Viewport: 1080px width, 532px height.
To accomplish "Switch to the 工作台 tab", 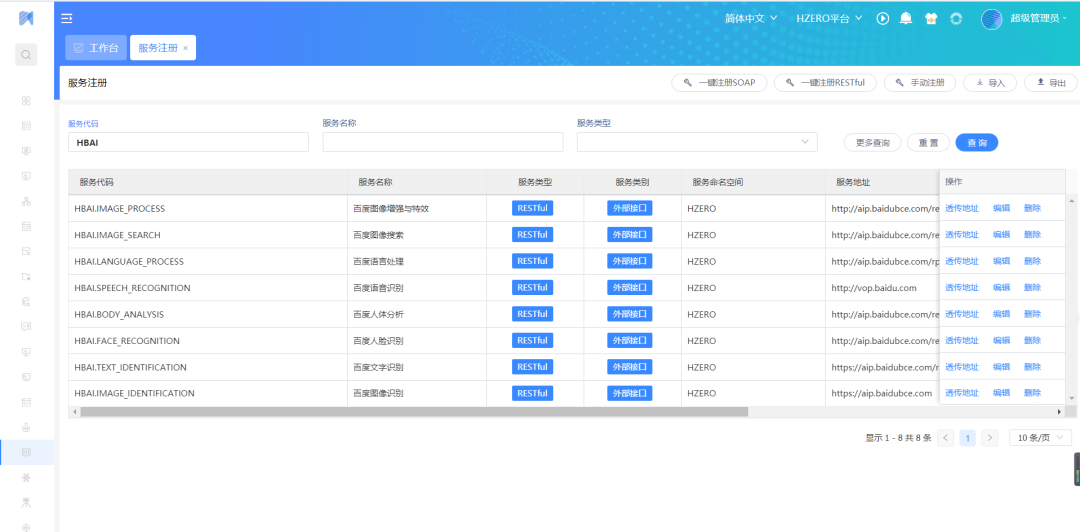I will [x=96, y=48].
